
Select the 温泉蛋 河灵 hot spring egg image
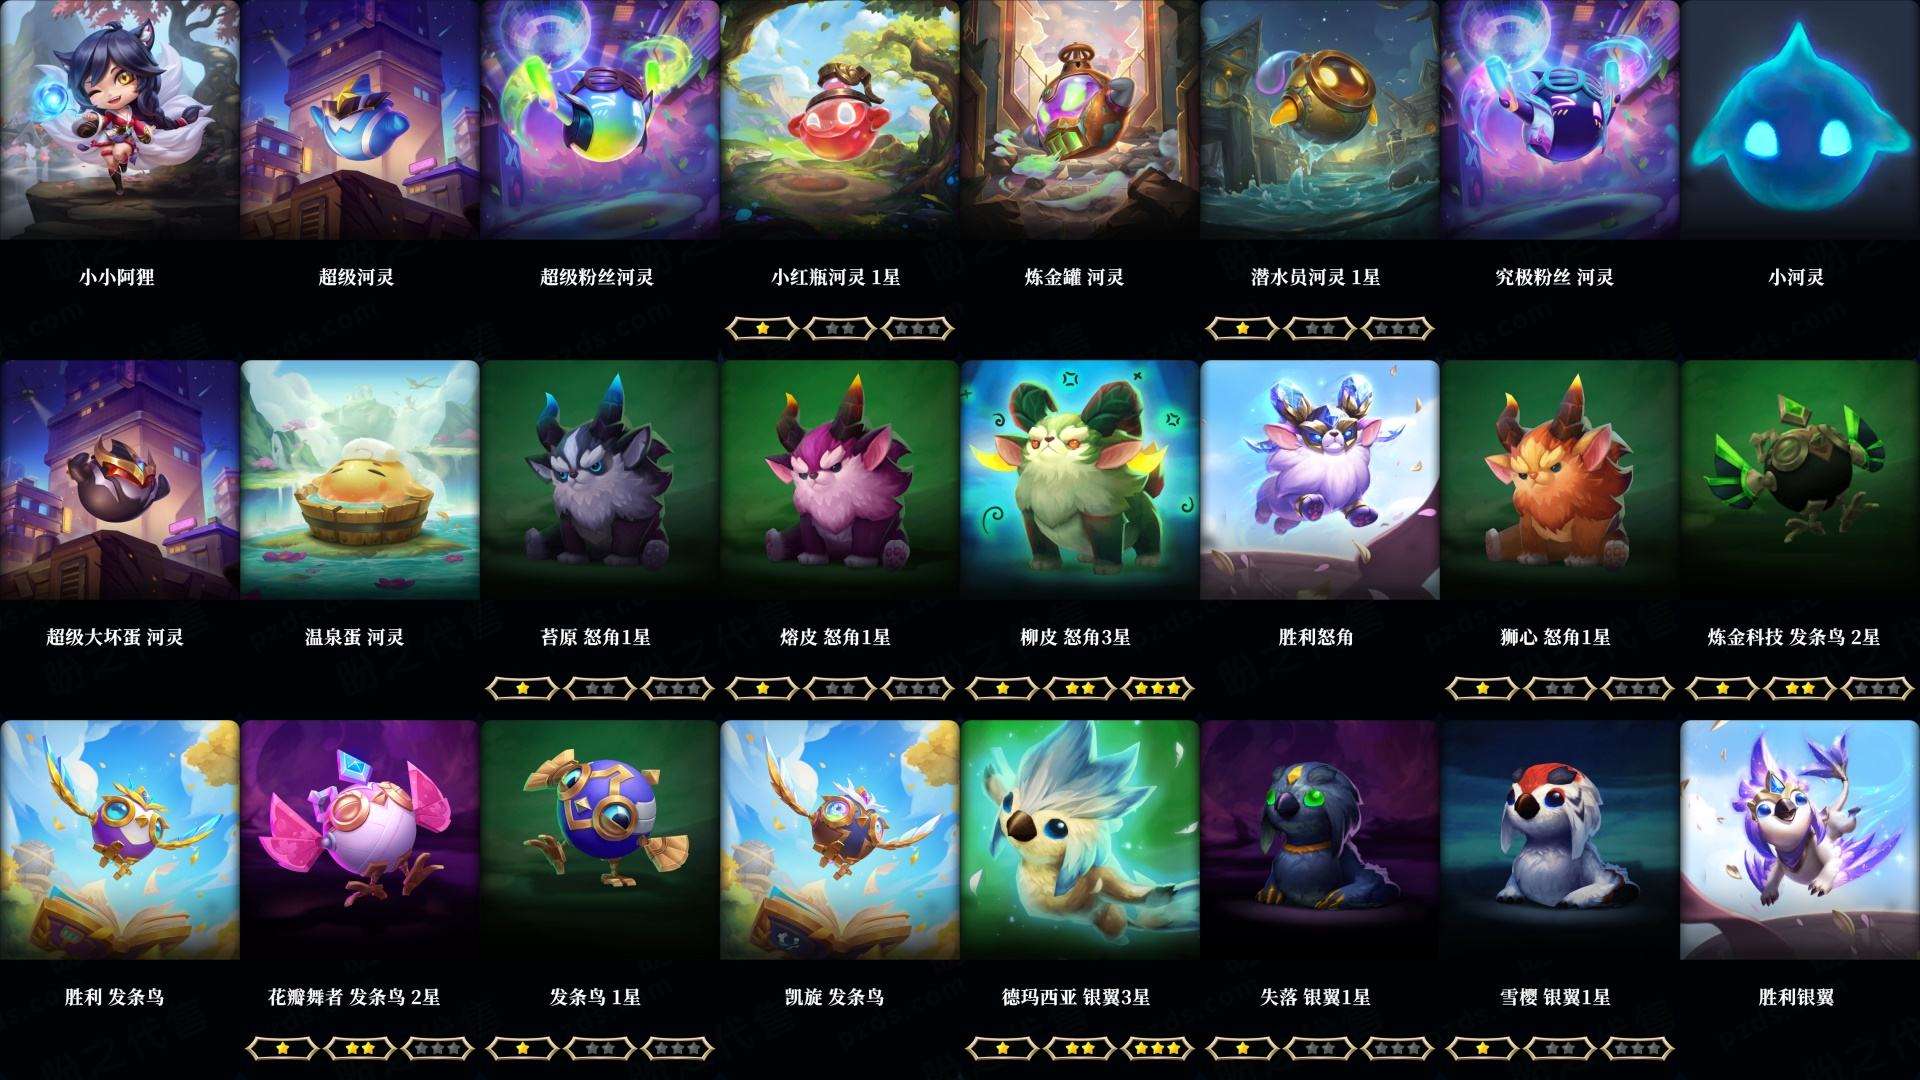click(x=360, y=480)
